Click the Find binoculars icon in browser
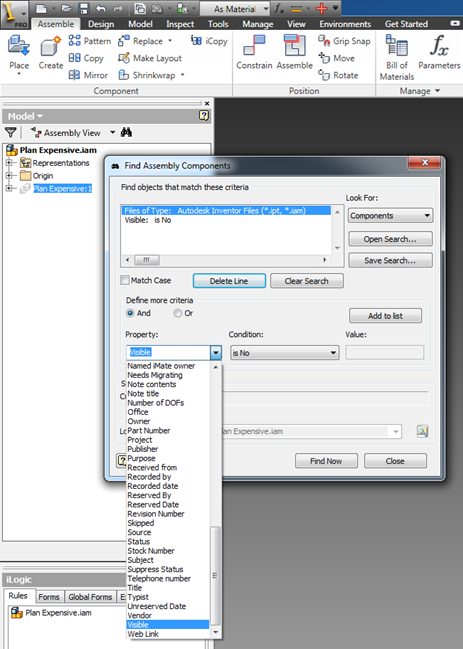 pyautogui.click(x=126, y=132)
